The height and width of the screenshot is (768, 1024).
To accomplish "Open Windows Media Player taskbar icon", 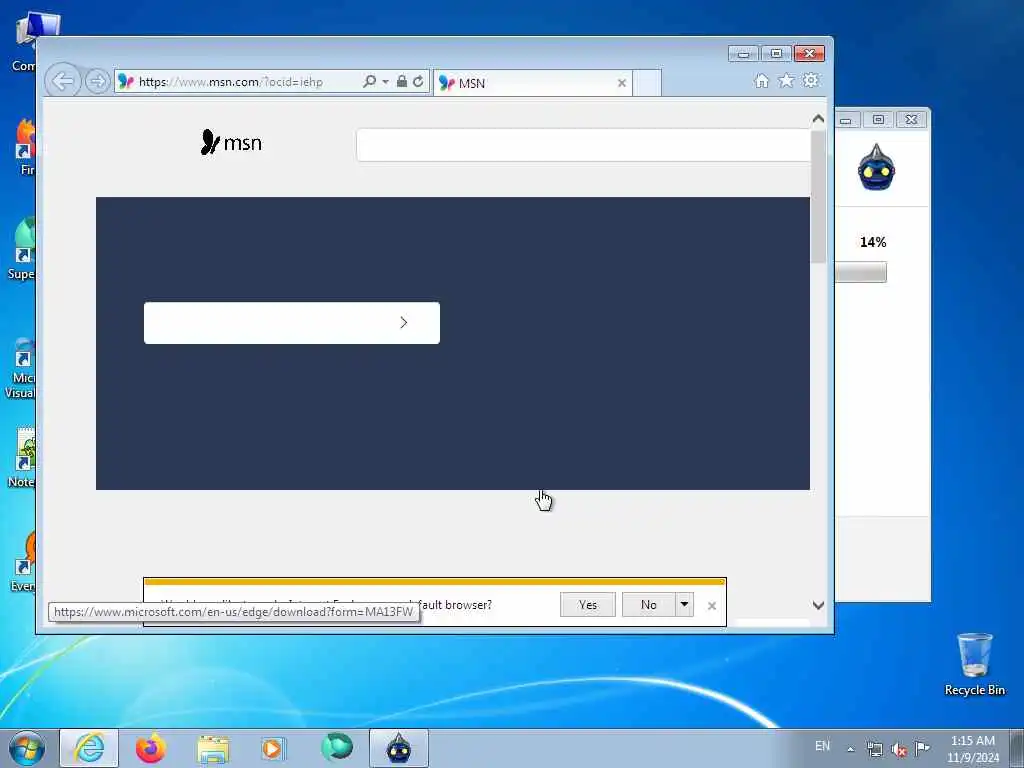I will [272, 748].
